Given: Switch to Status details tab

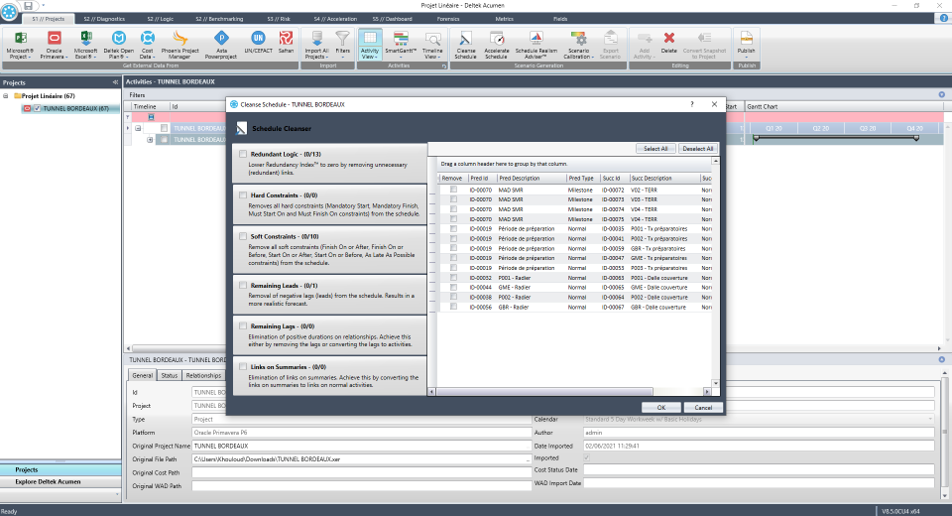Looking at the screenshot, I should click(x=169, y=376).
